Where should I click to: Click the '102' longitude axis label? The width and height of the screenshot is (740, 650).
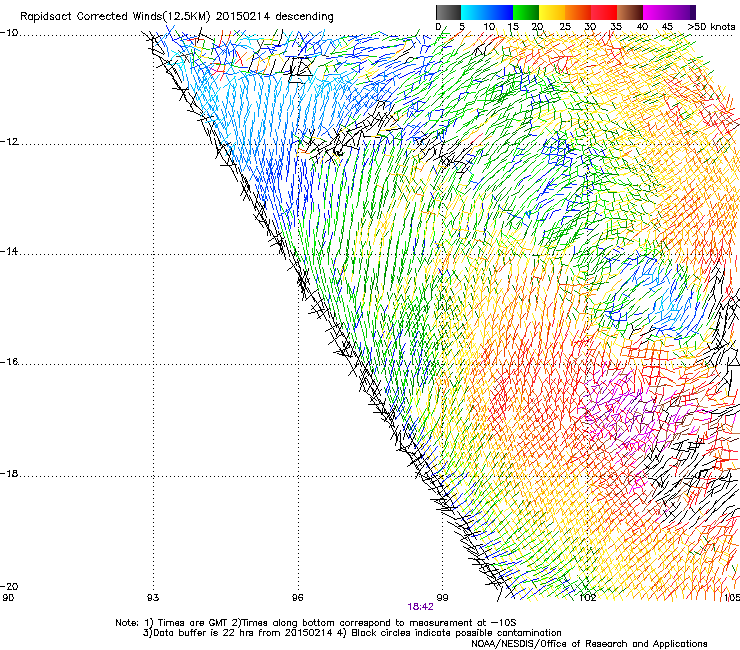pyautogui.click(x=588, y=598)
